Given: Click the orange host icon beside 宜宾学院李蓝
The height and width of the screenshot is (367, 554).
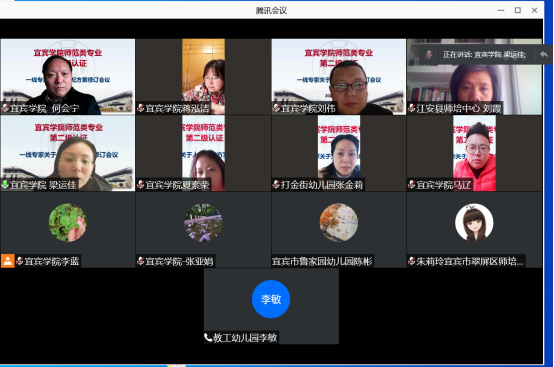Looking at the screenshot, I should pos(8,261).
